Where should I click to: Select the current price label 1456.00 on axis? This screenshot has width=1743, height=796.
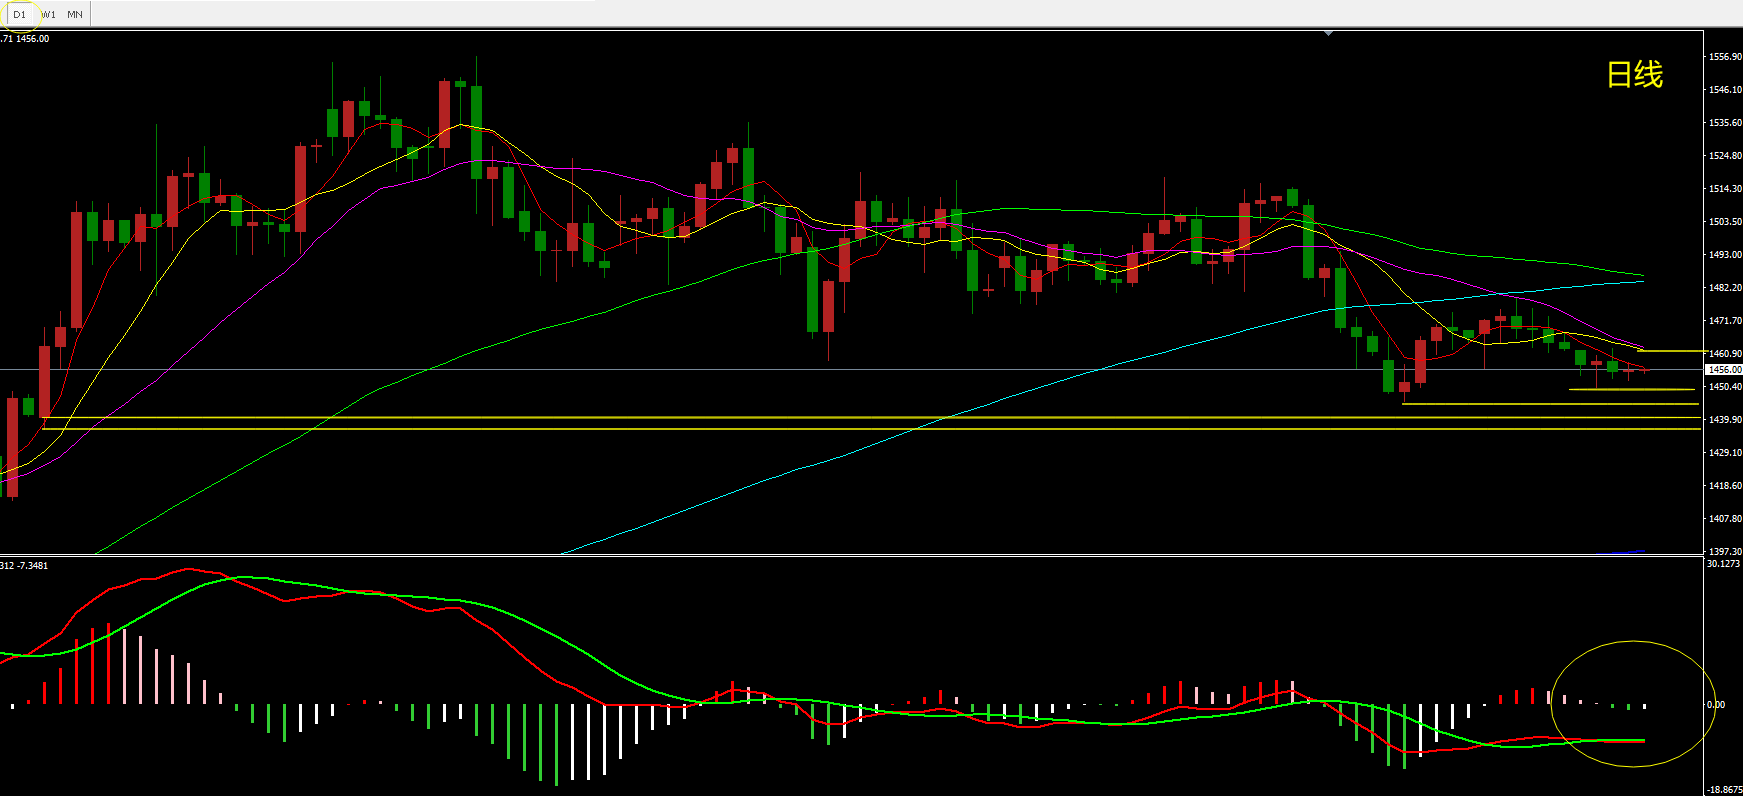(x=1724, y=370)
